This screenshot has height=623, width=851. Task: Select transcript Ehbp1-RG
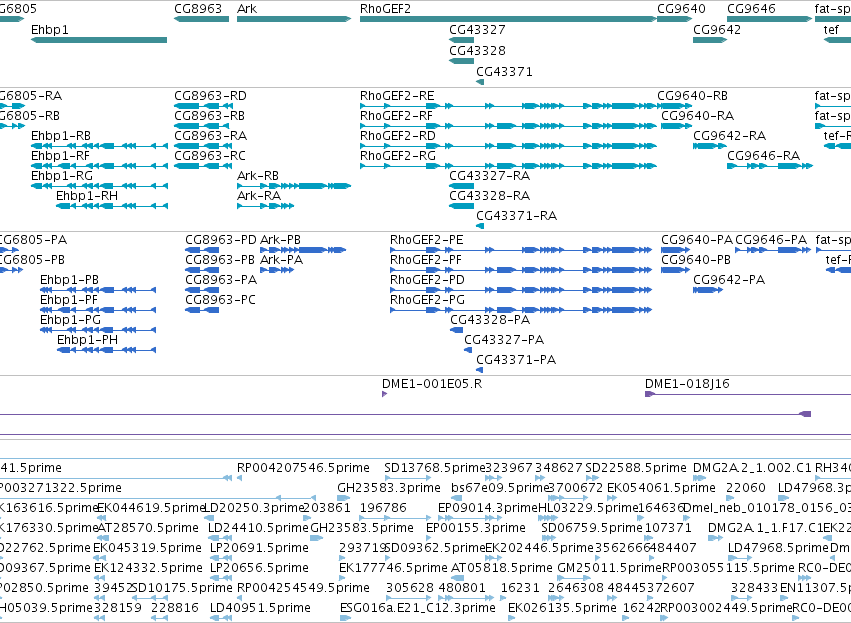(x=99, y=186)
